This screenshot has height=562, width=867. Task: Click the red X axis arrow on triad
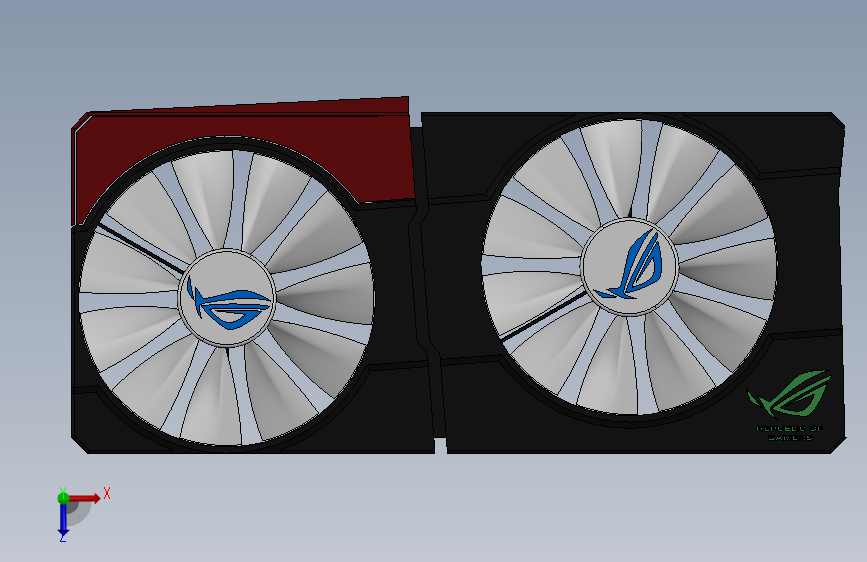[85, 498]
